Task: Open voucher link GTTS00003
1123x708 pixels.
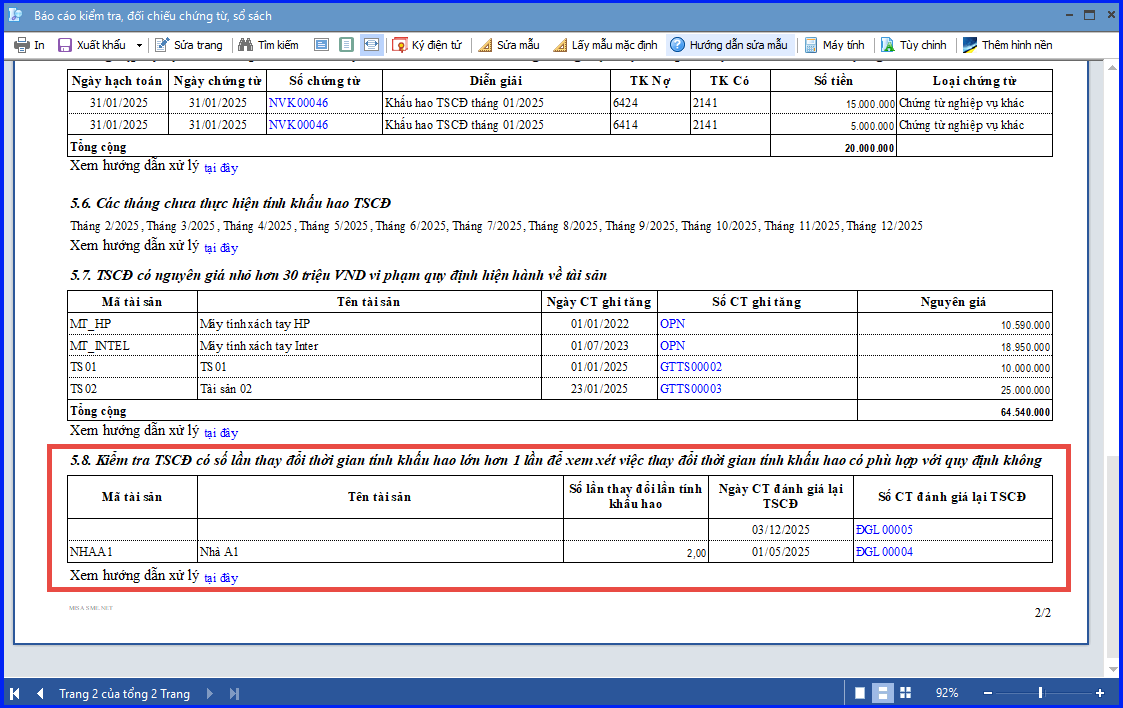Action: (690, 389)
